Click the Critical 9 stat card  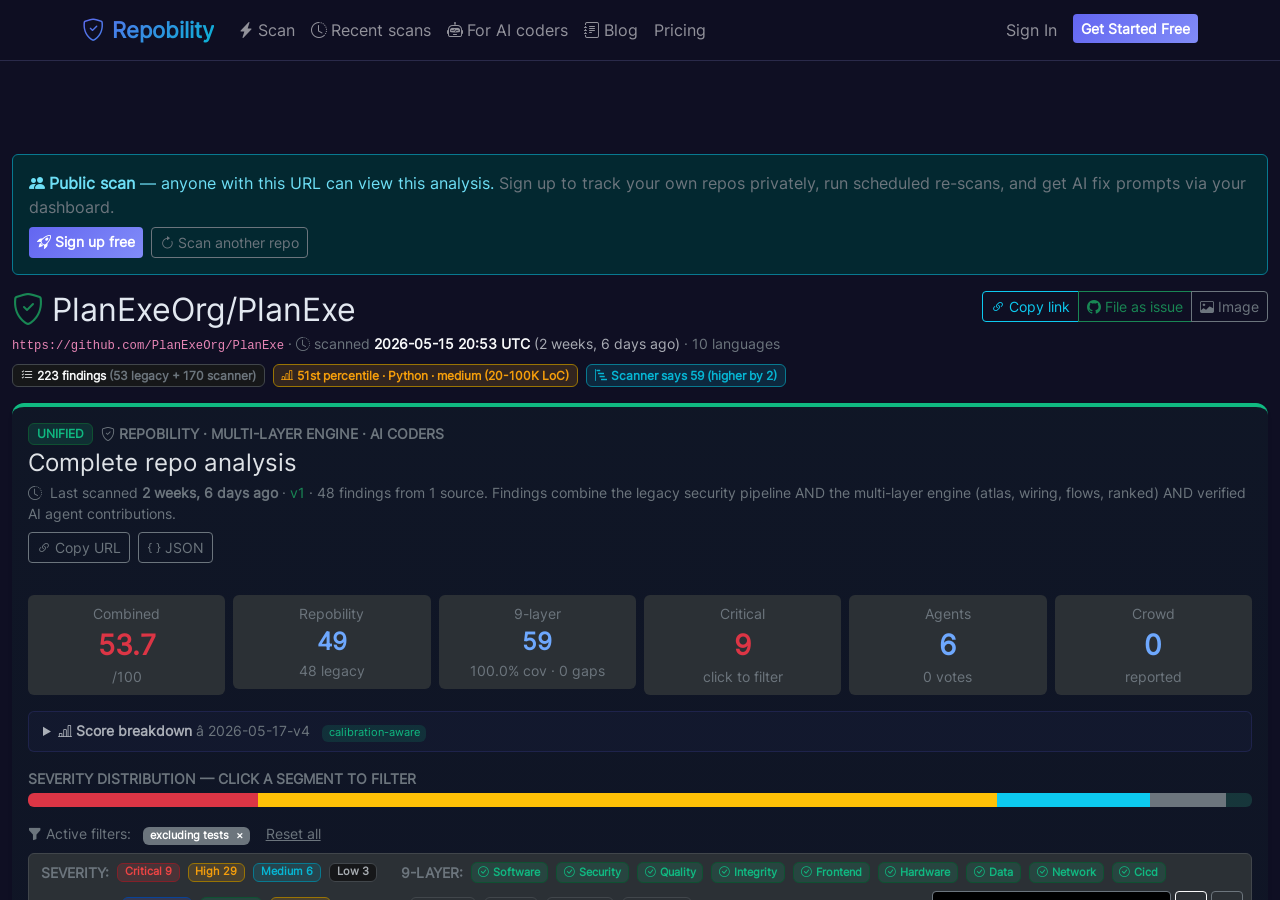(742, 645)
